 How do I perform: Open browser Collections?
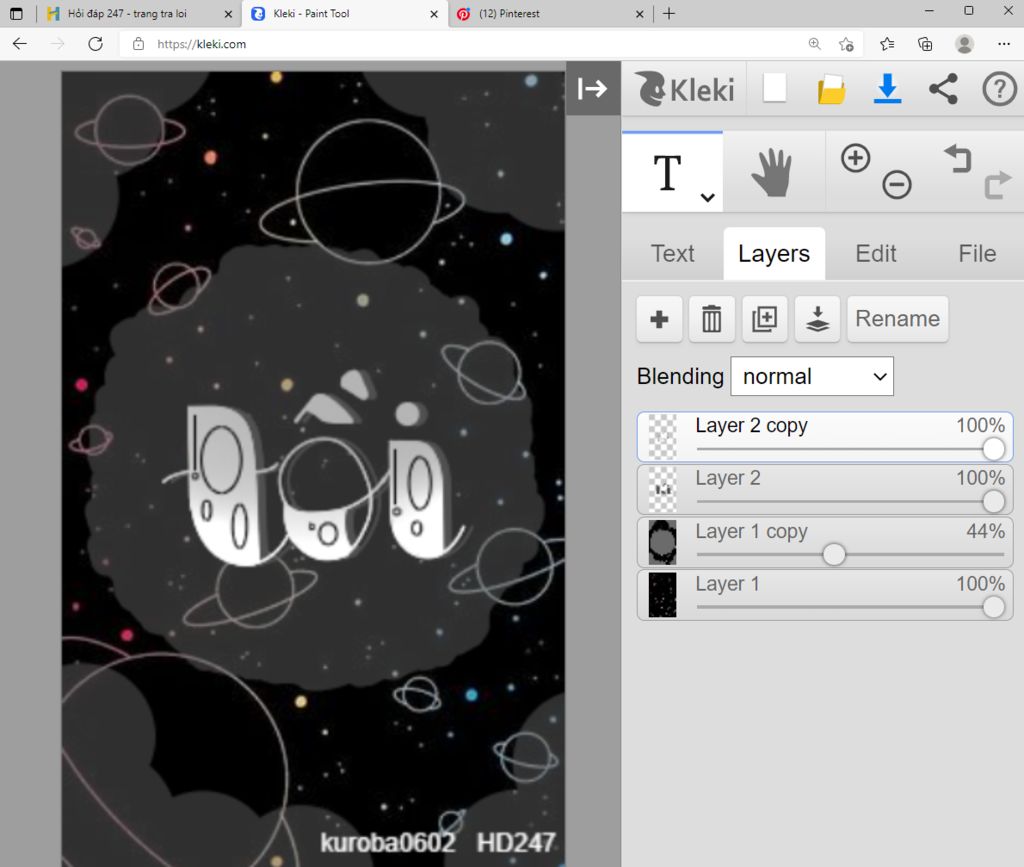coord(925,44)
